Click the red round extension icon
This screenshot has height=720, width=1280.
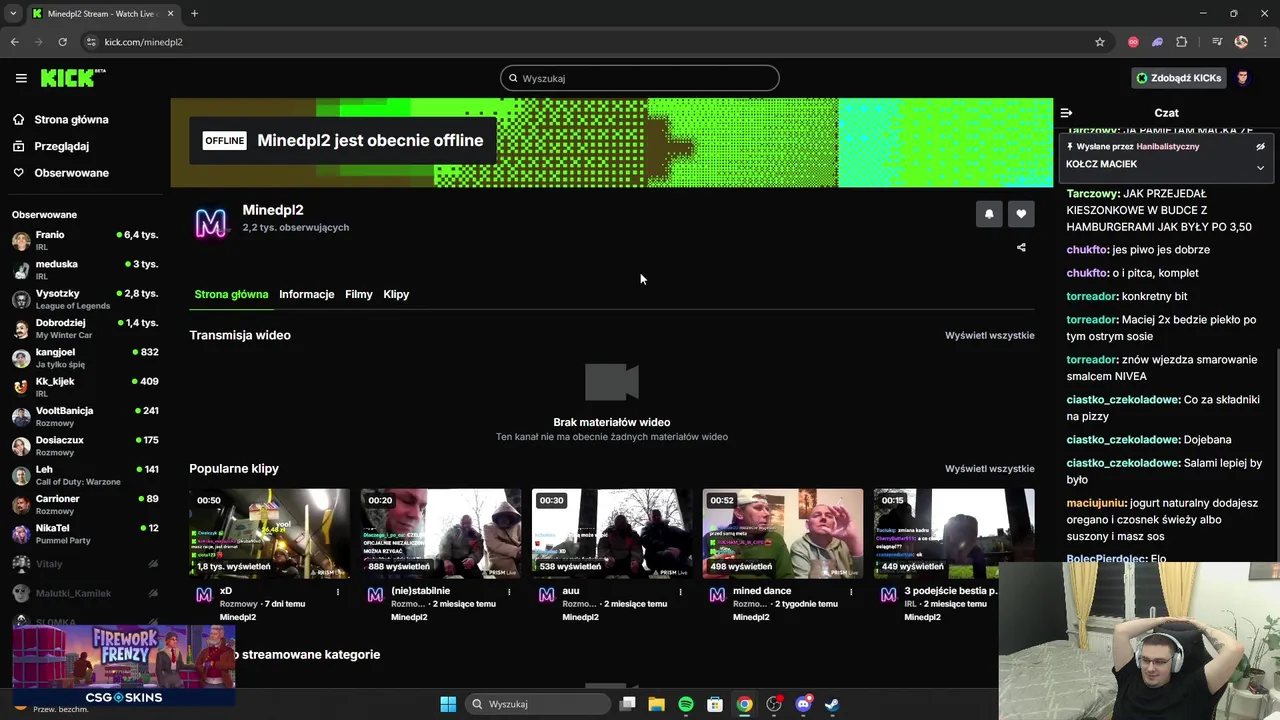tap(1133, 42)
